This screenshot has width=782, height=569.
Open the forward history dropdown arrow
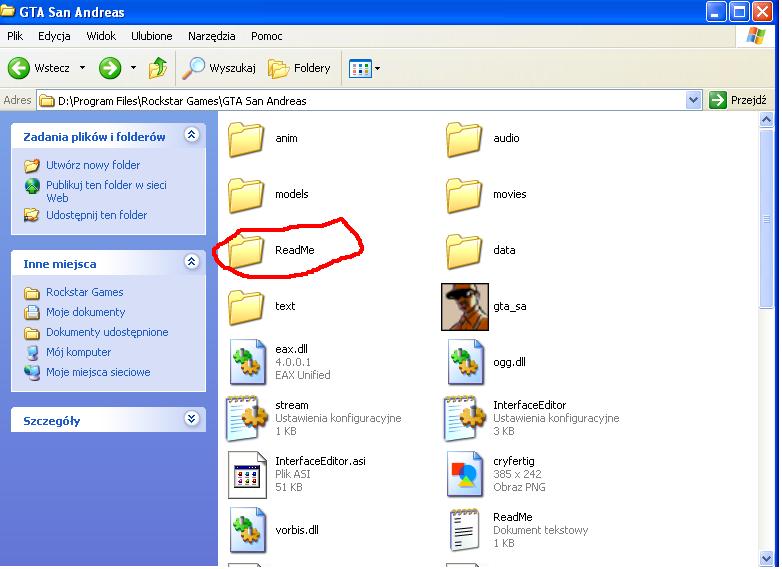pyautogui.click(x=133, y=67)
